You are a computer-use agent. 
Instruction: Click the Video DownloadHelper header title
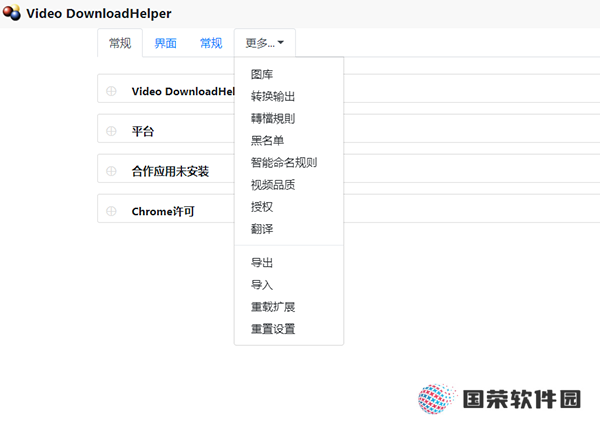pyautogui.click(x=99, y=13)
